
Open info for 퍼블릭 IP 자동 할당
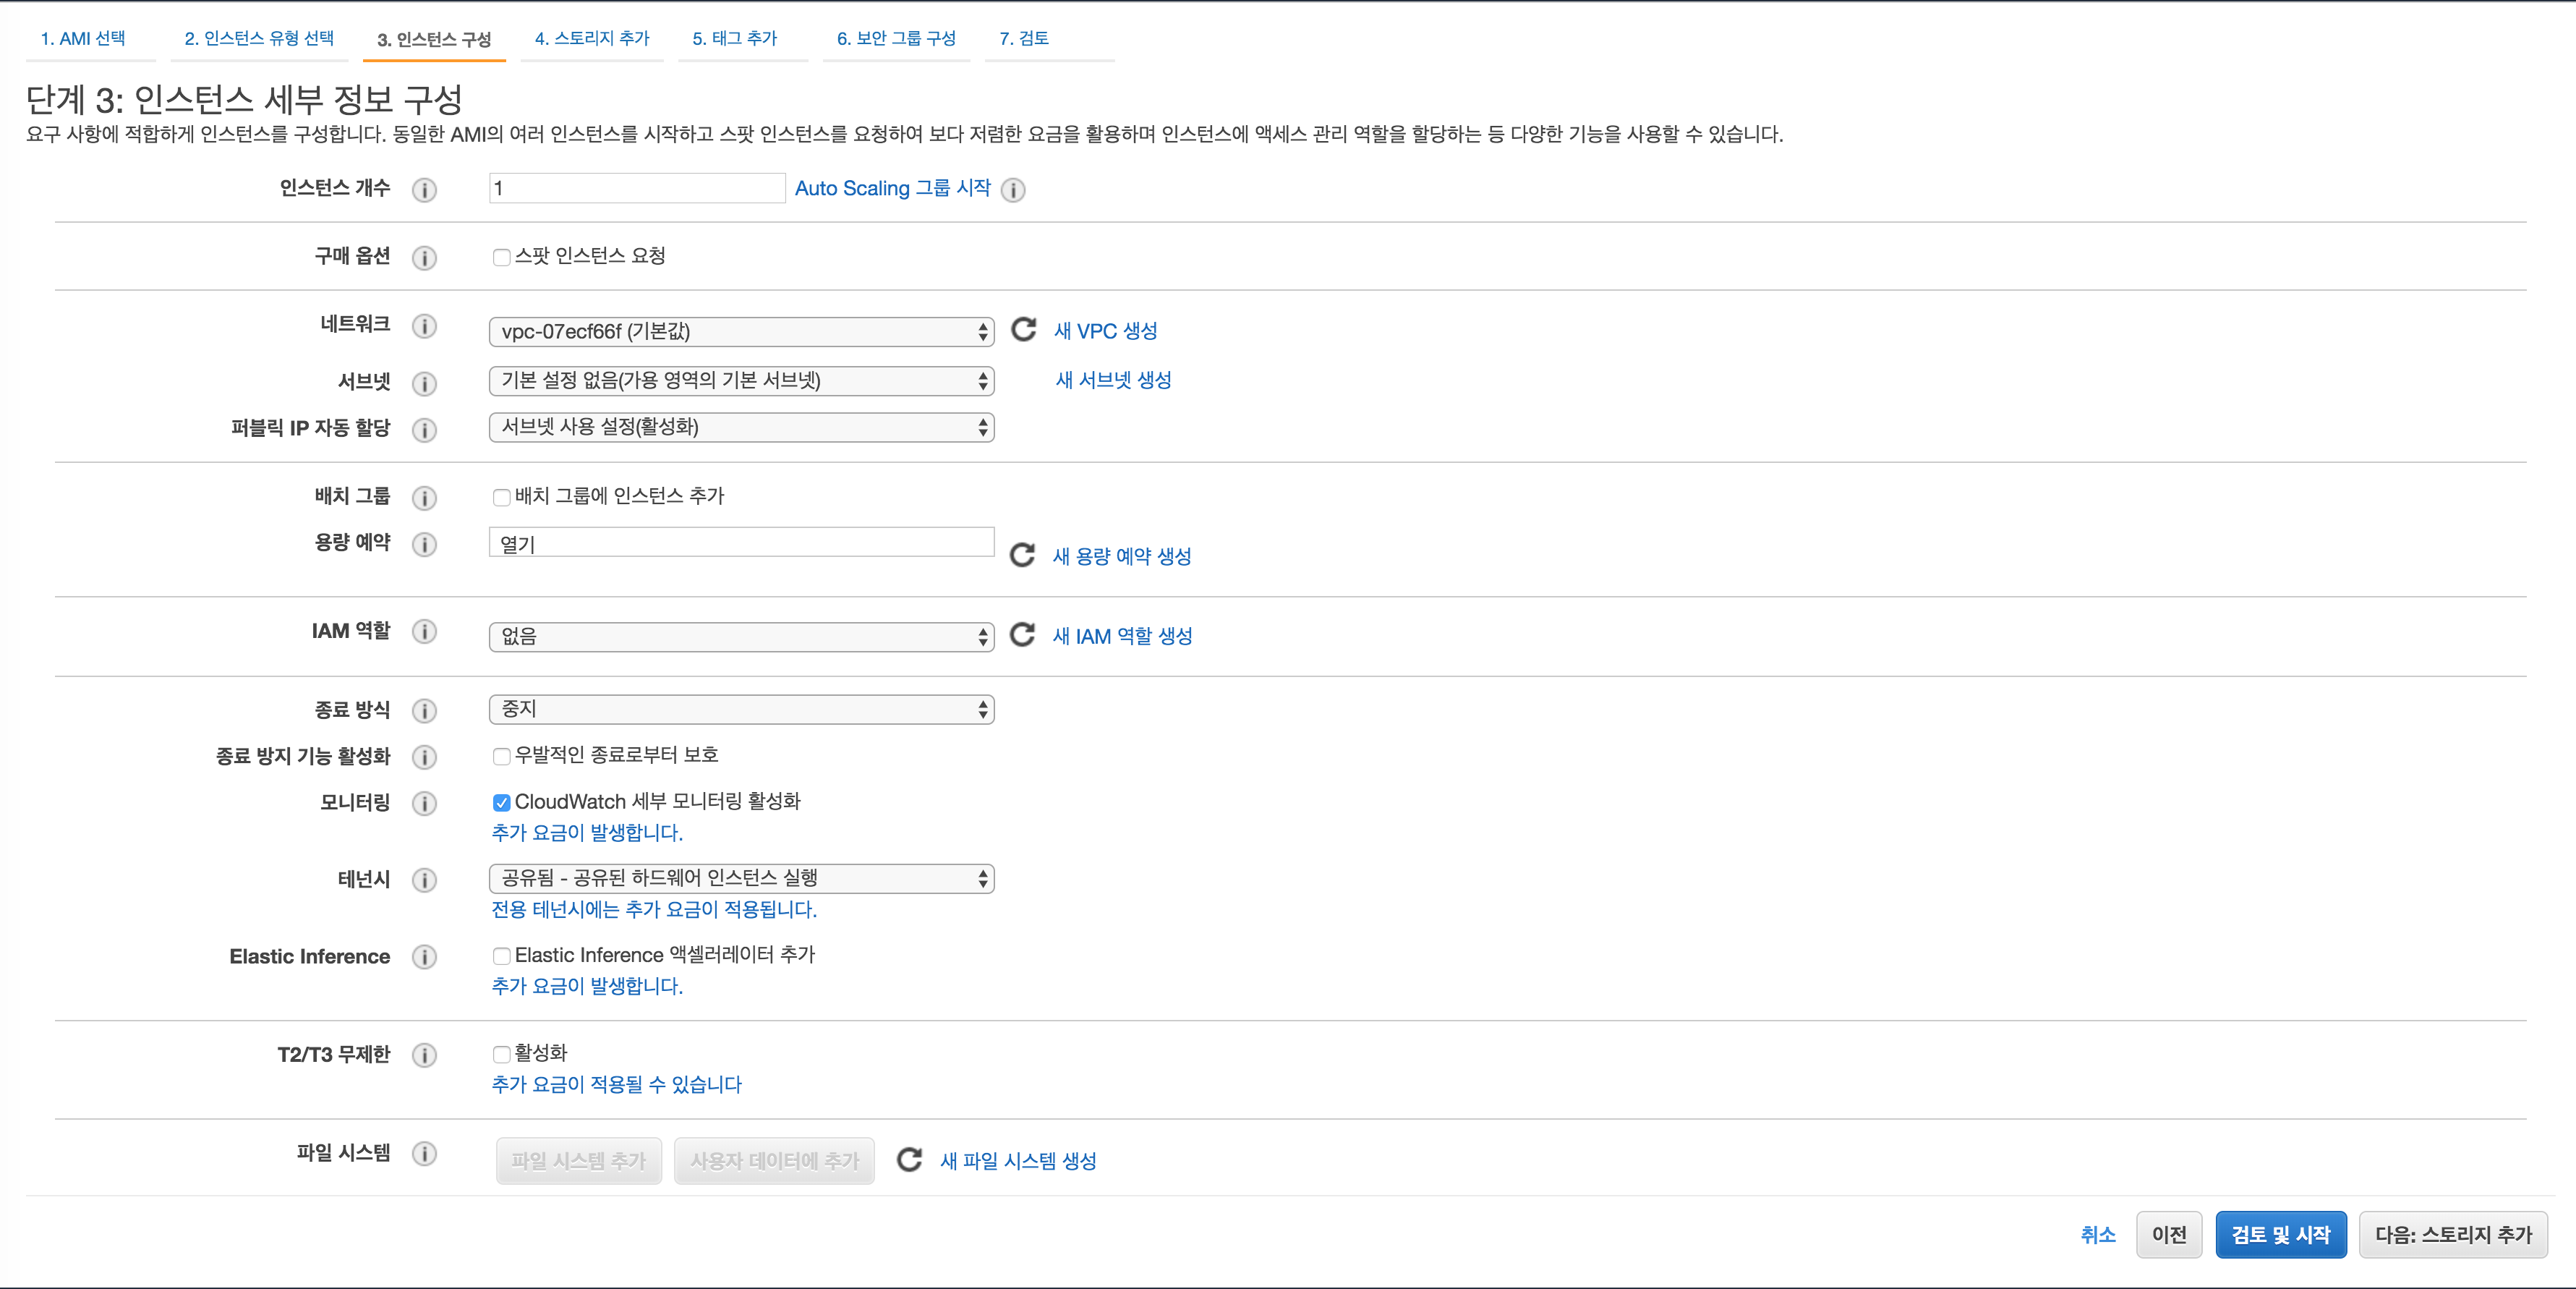(424, 429)
